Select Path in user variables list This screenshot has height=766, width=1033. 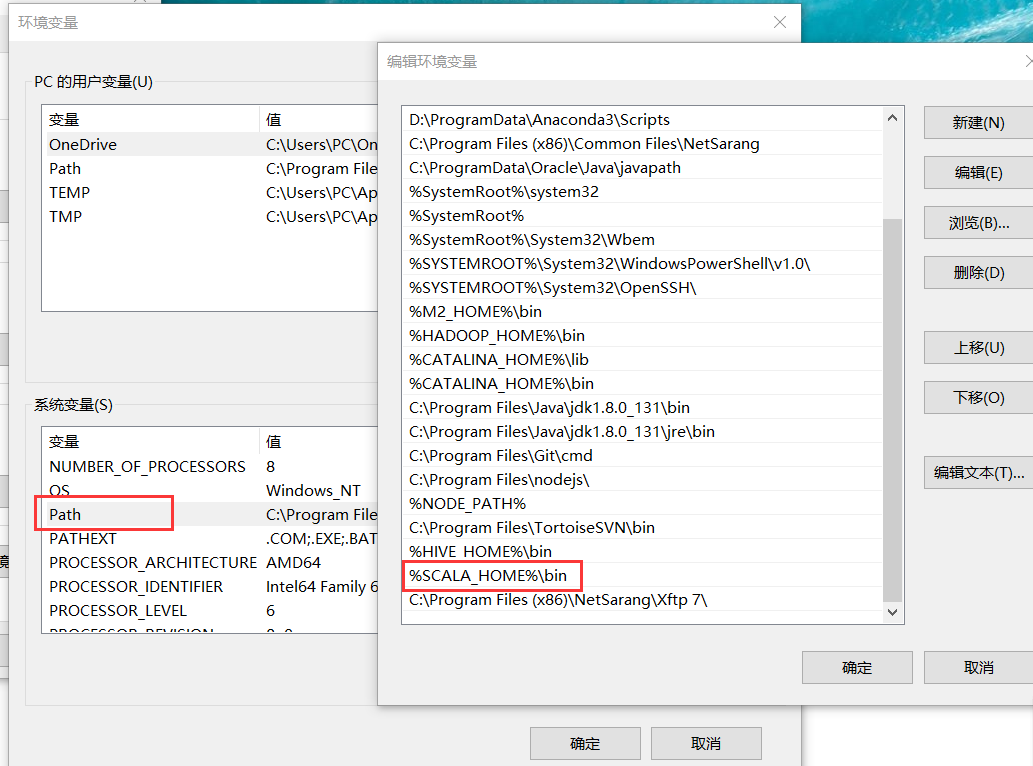tap(210, 169)
